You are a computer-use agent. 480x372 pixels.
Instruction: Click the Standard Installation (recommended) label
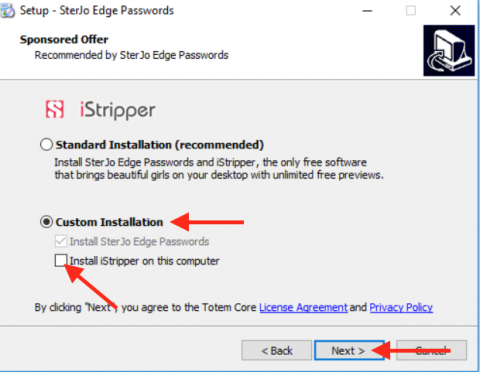[x=160, y=145]
